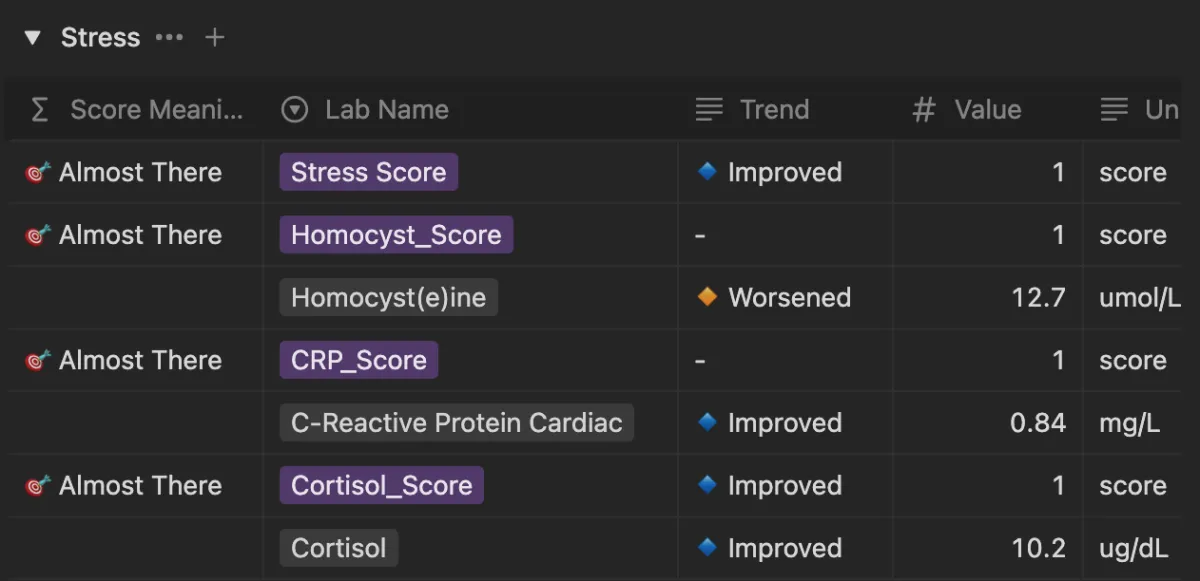
Task: Click the Trend text-property lines icon
Action: (x=709, y=110)
